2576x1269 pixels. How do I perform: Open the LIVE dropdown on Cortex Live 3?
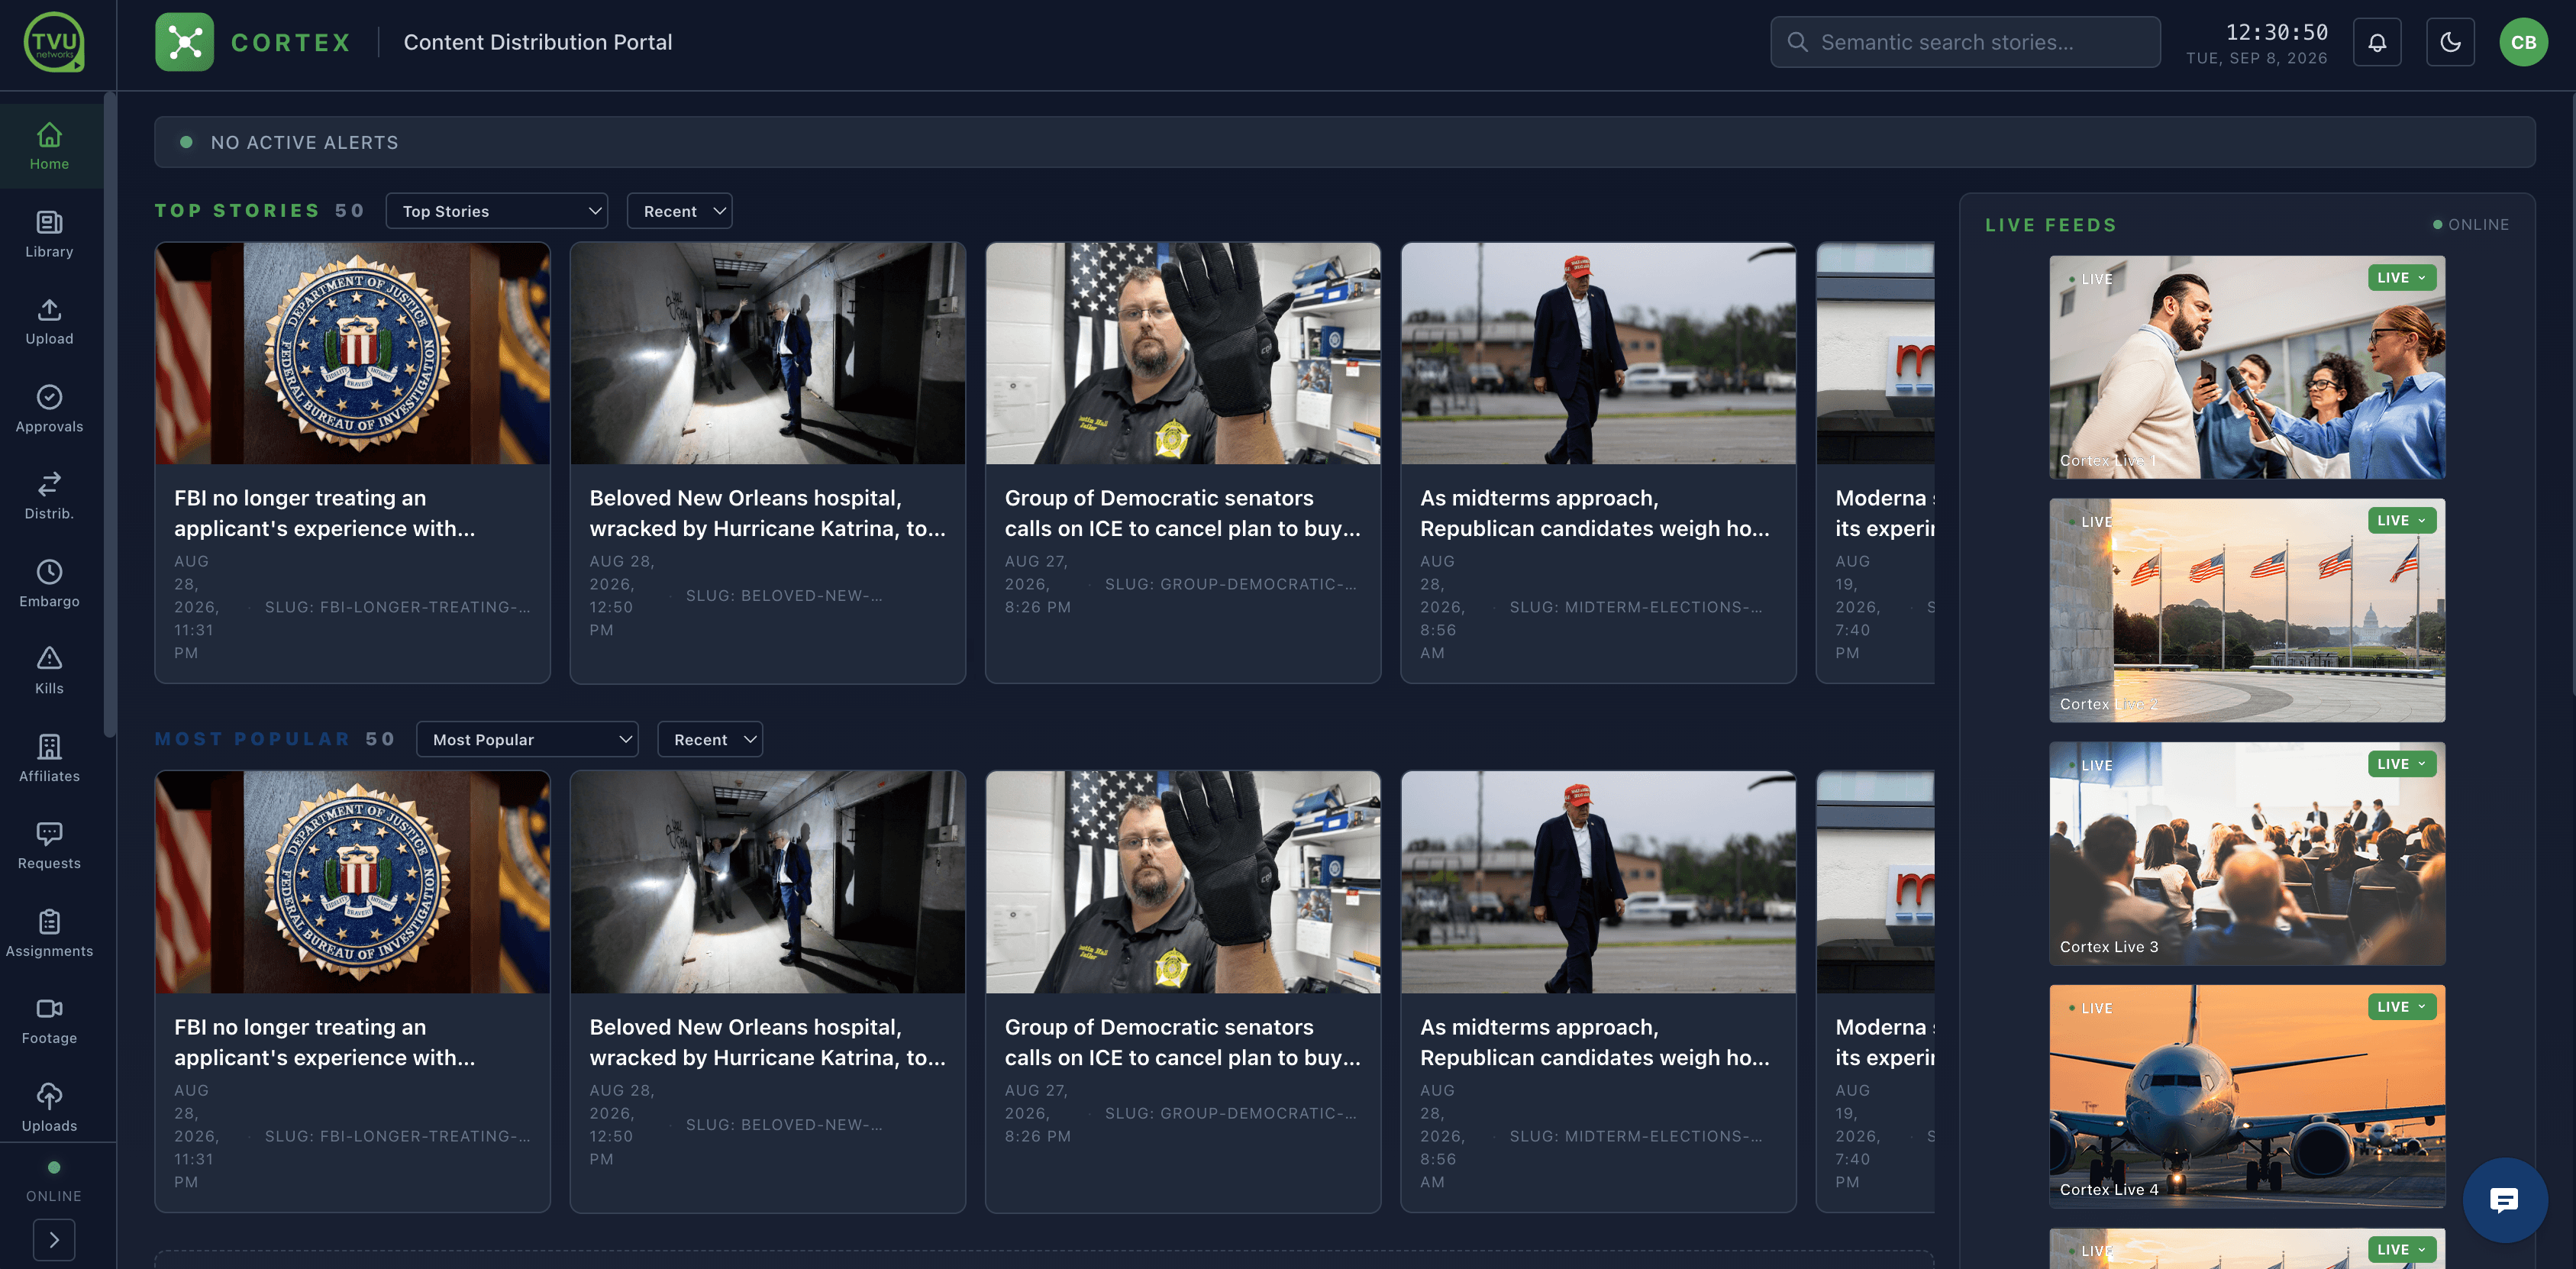pos(2402,764)
